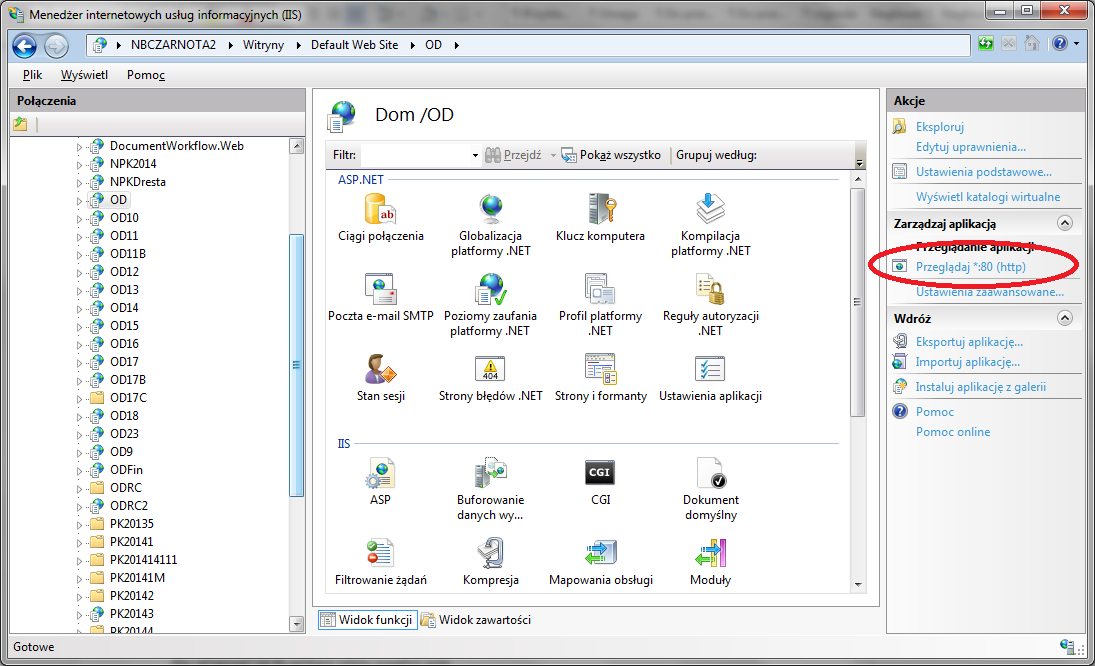Click the connections tree vertical scrollbar thumb
Image resolution: width=1095 pixels, height=666 pixels.
coord(296,365)
